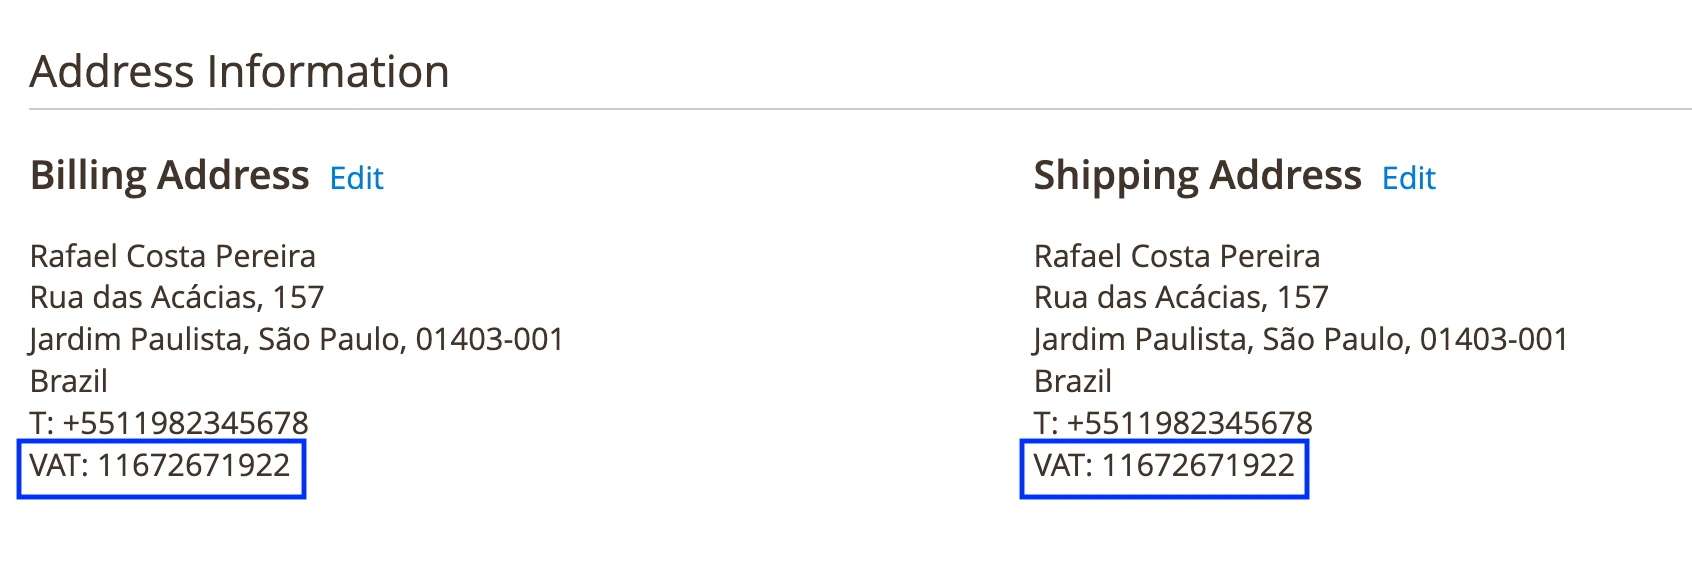
Task: Click the Edit link beside Billing Address
Action: click(356, 178)
